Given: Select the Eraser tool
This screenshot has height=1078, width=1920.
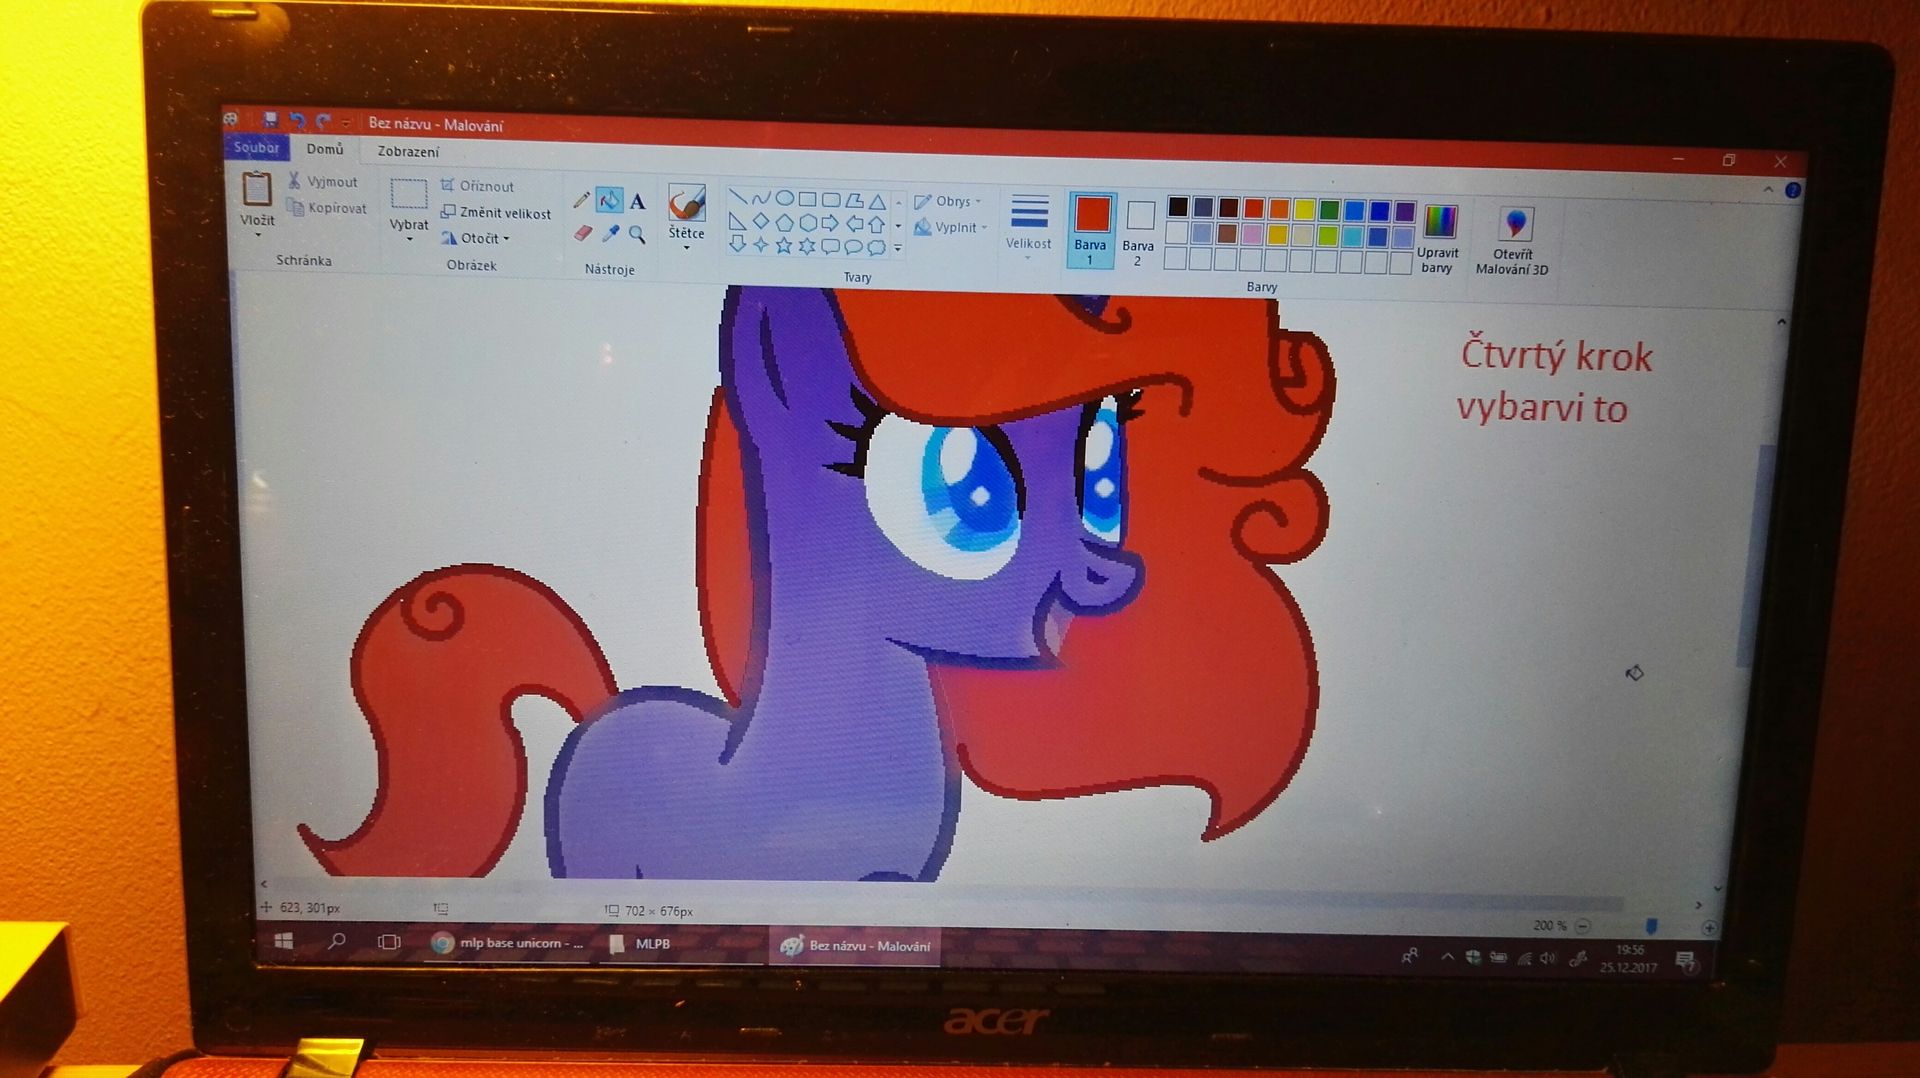Looking at the screenshot, I should 582,233.
